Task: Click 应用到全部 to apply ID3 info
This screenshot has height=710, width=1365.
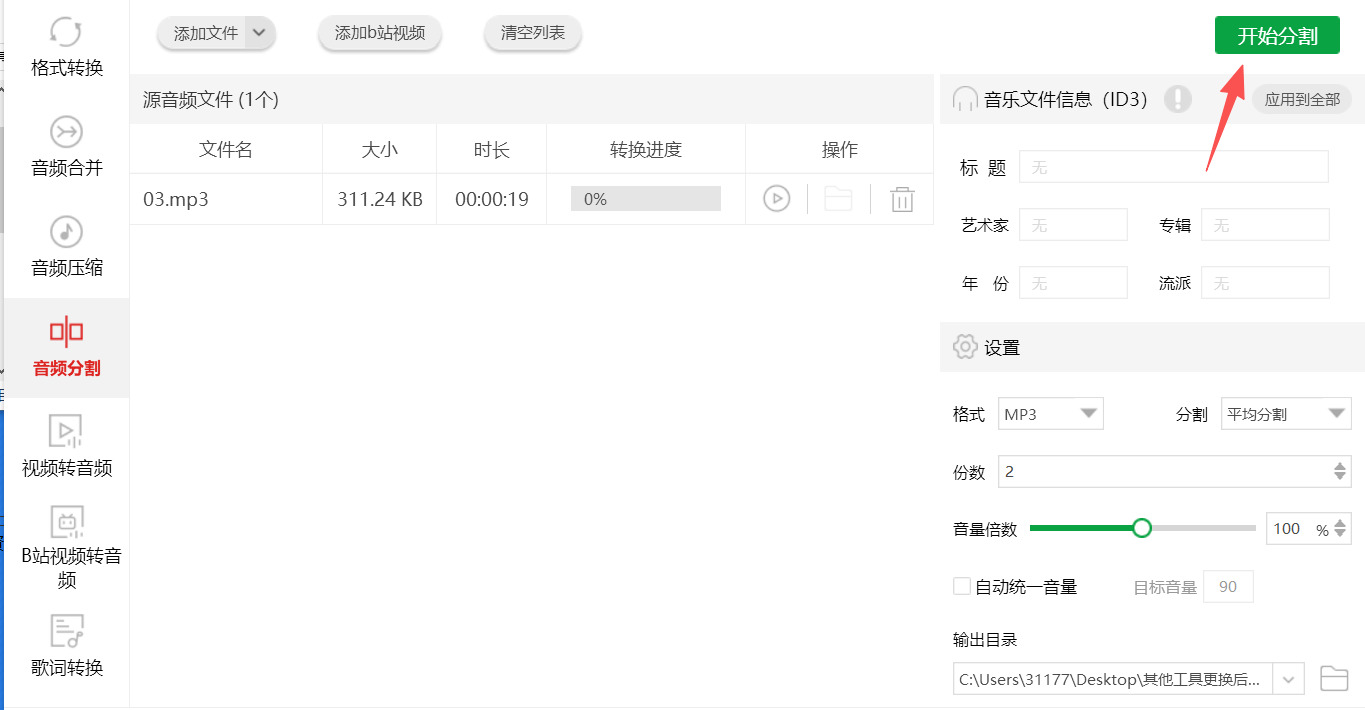Action: [1301, 99]
